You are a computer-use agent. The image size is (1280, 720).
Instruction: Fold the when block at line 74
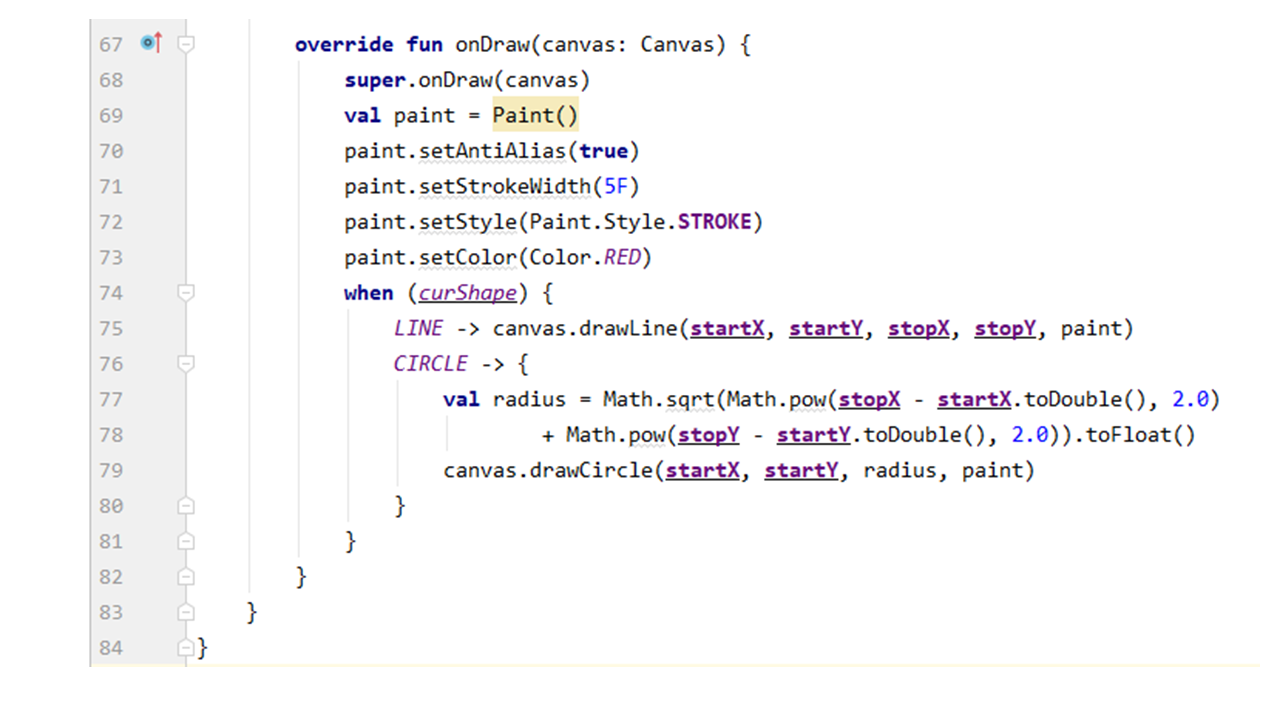click(185, 293)
